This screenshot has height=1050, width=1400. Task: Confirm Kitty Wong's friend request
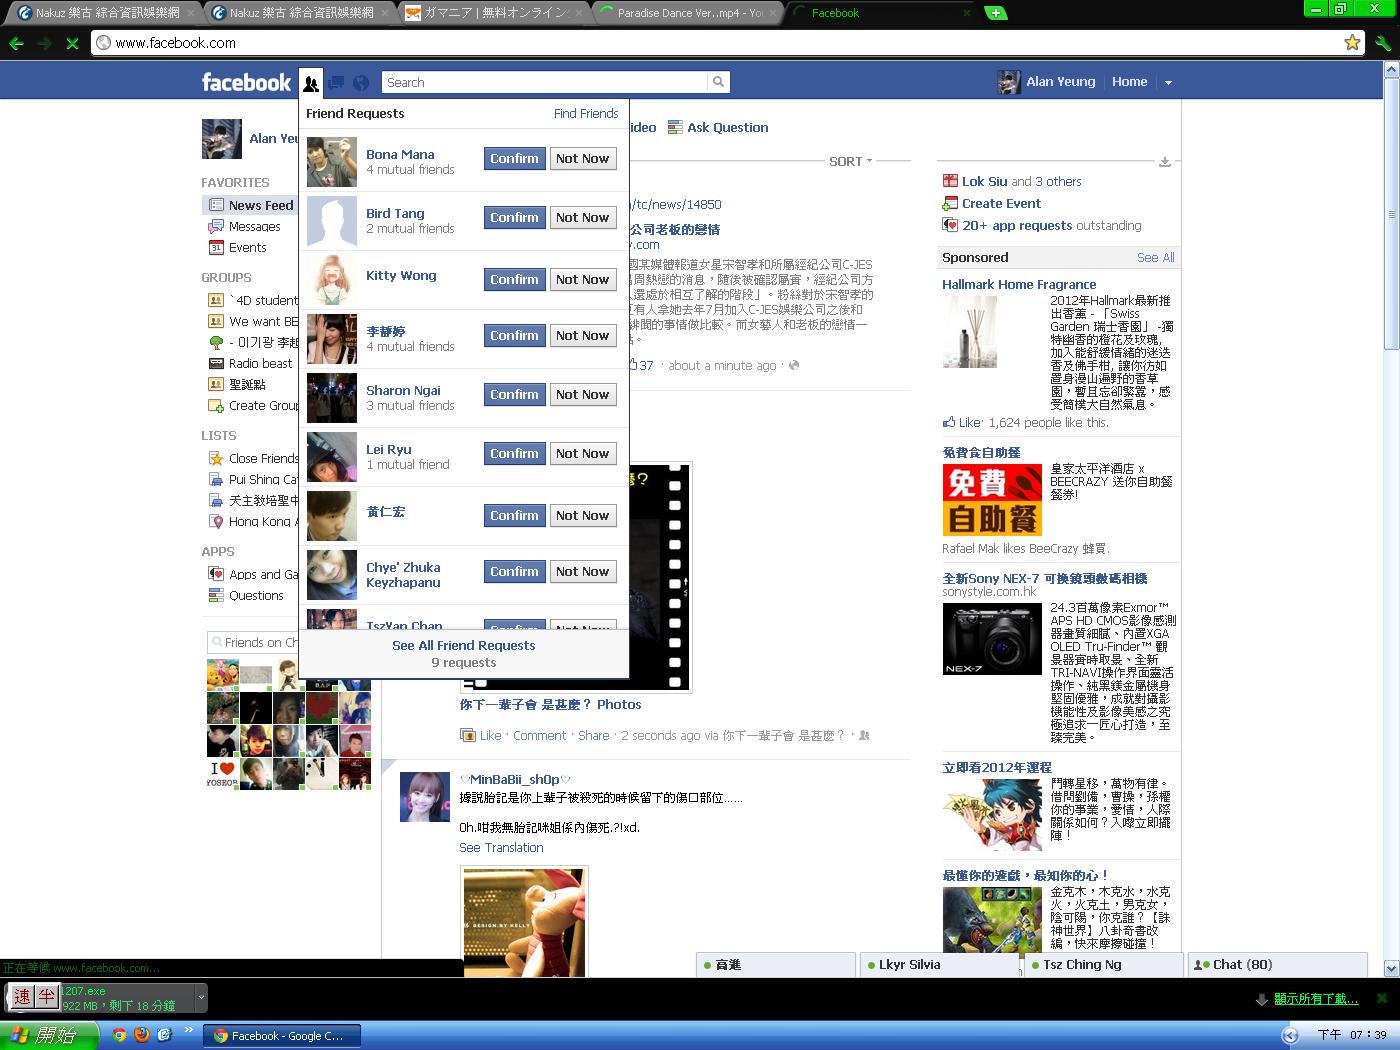(514, 279)
